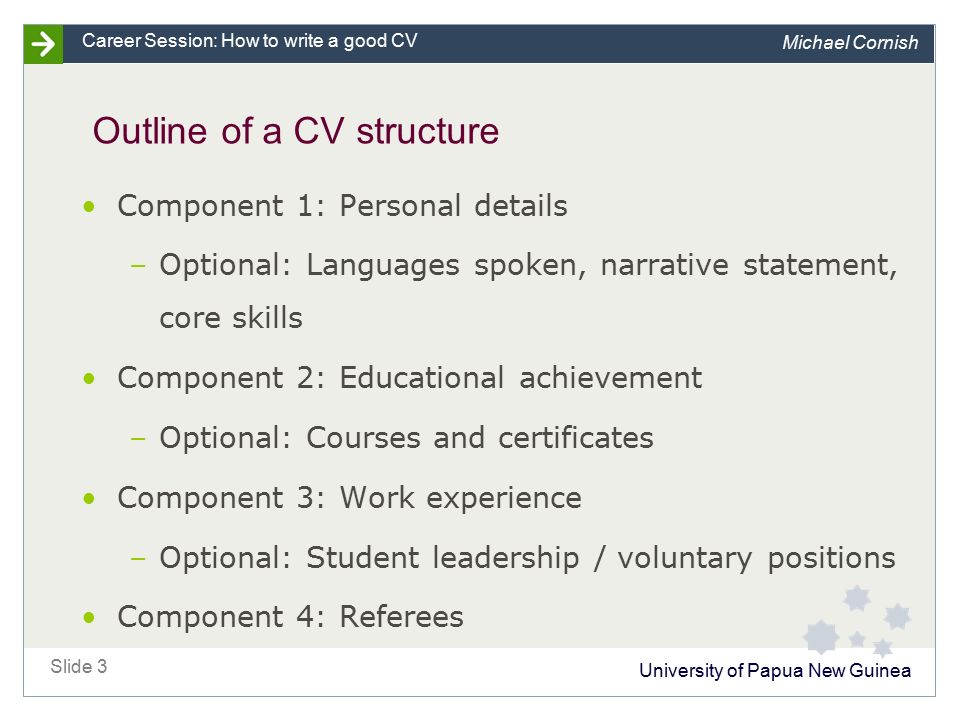Viewport: 960px width, 720px height.
Task: Click the dash before Student leadership line
Action: [x=138, y=558]
